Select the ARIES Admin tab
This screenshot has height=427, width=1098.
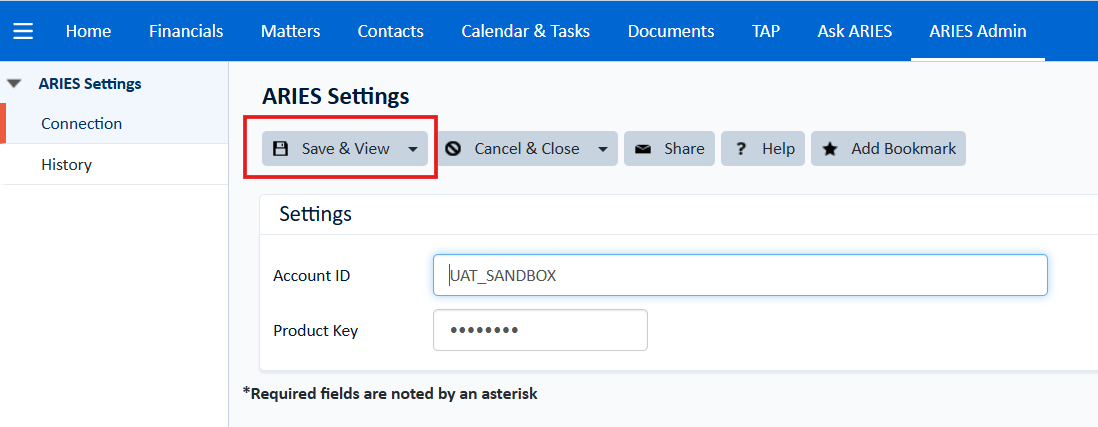pos(978,32)
